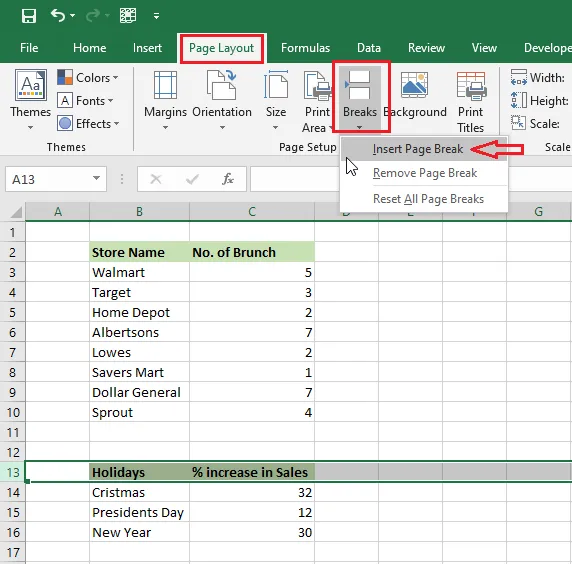Click the Undo arrow icon
This screenshot has height=564, width=572.
click(x=58, y=15)
